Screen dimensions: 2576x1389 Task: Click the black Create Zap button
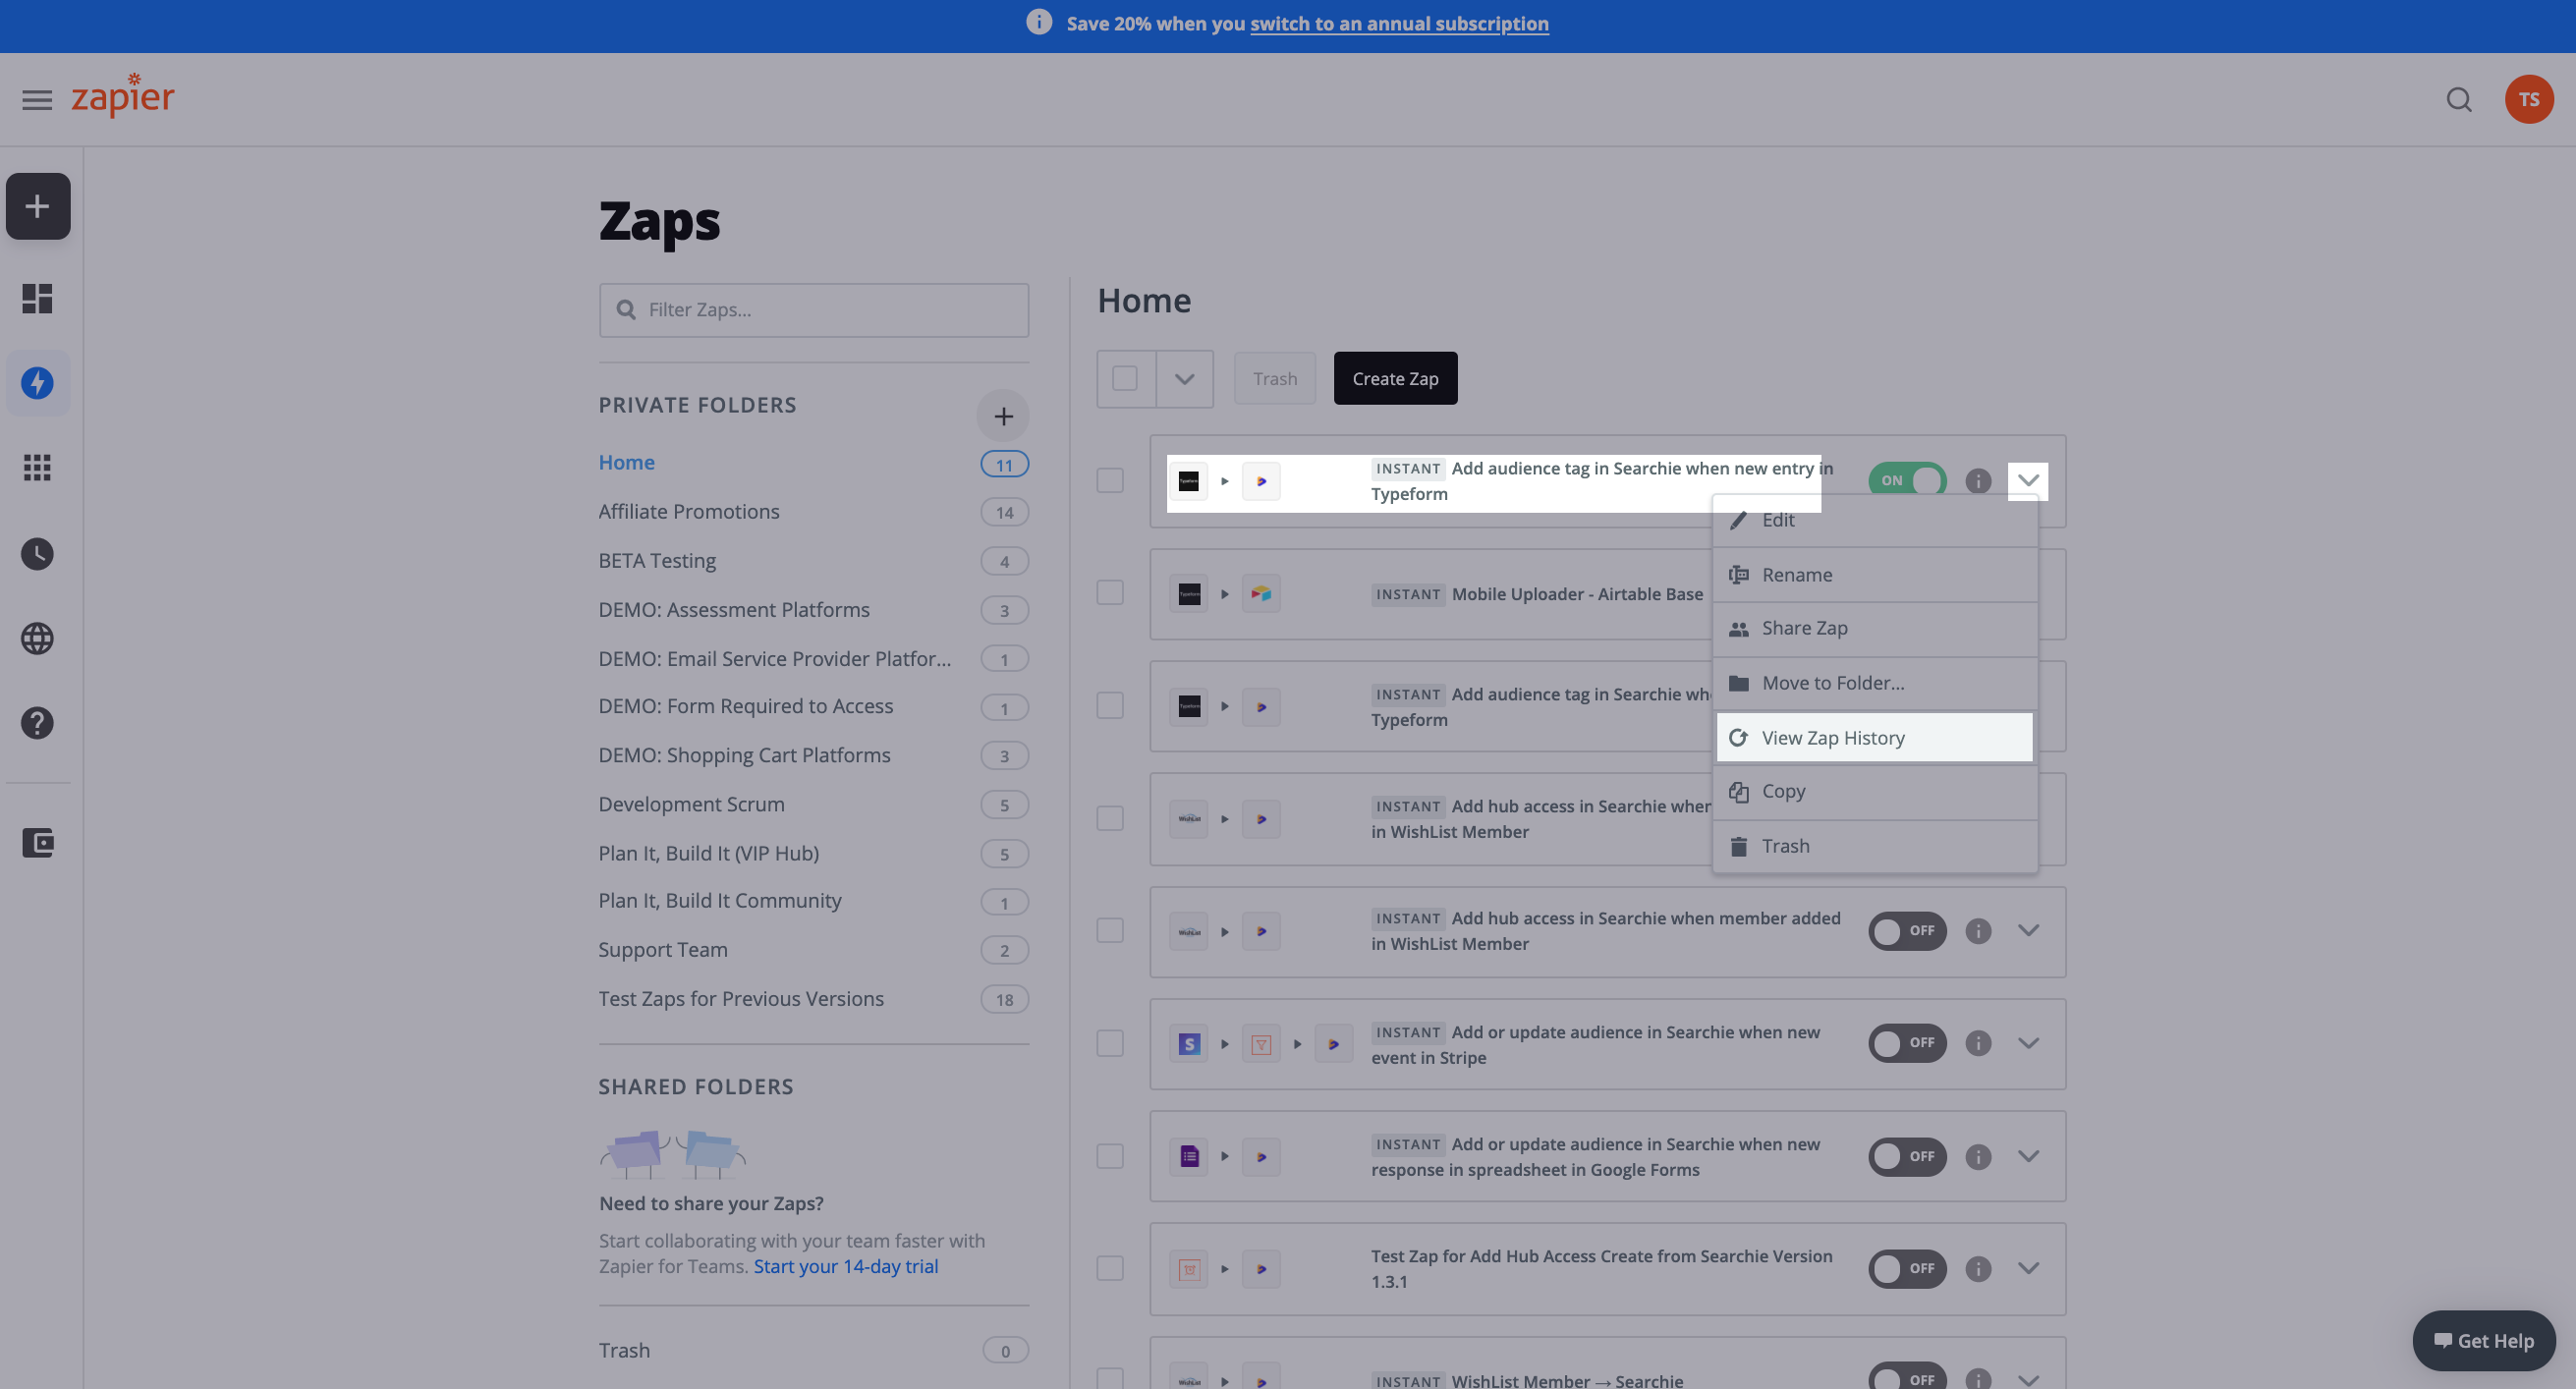[x=1395, y=378]
